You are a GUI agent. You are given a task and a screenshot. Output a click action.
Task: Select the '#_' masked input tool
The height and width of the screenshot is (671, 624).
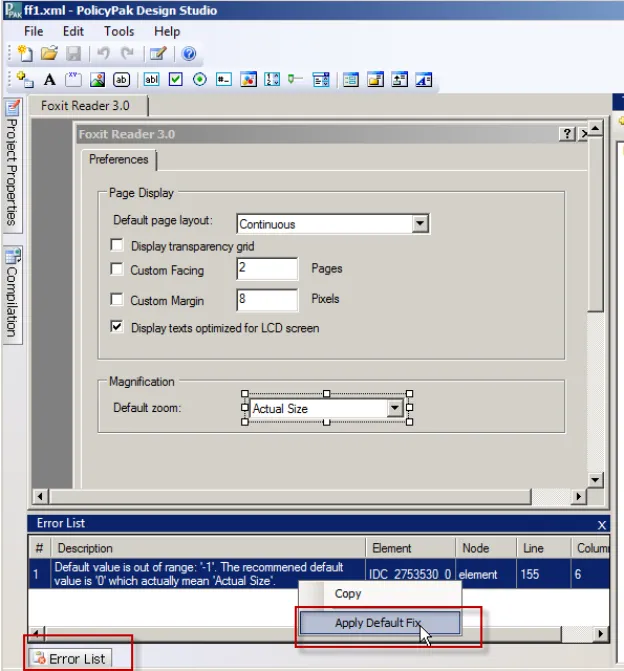pos(224,80)
